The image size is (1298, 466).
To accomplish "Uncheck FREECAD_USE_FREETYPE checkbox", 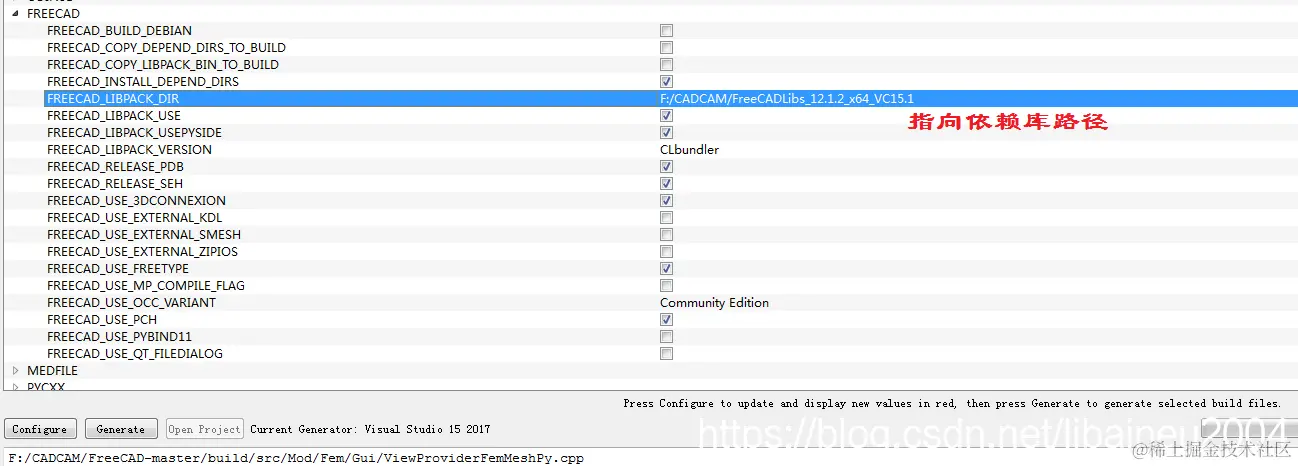I will tap(666, 269).
